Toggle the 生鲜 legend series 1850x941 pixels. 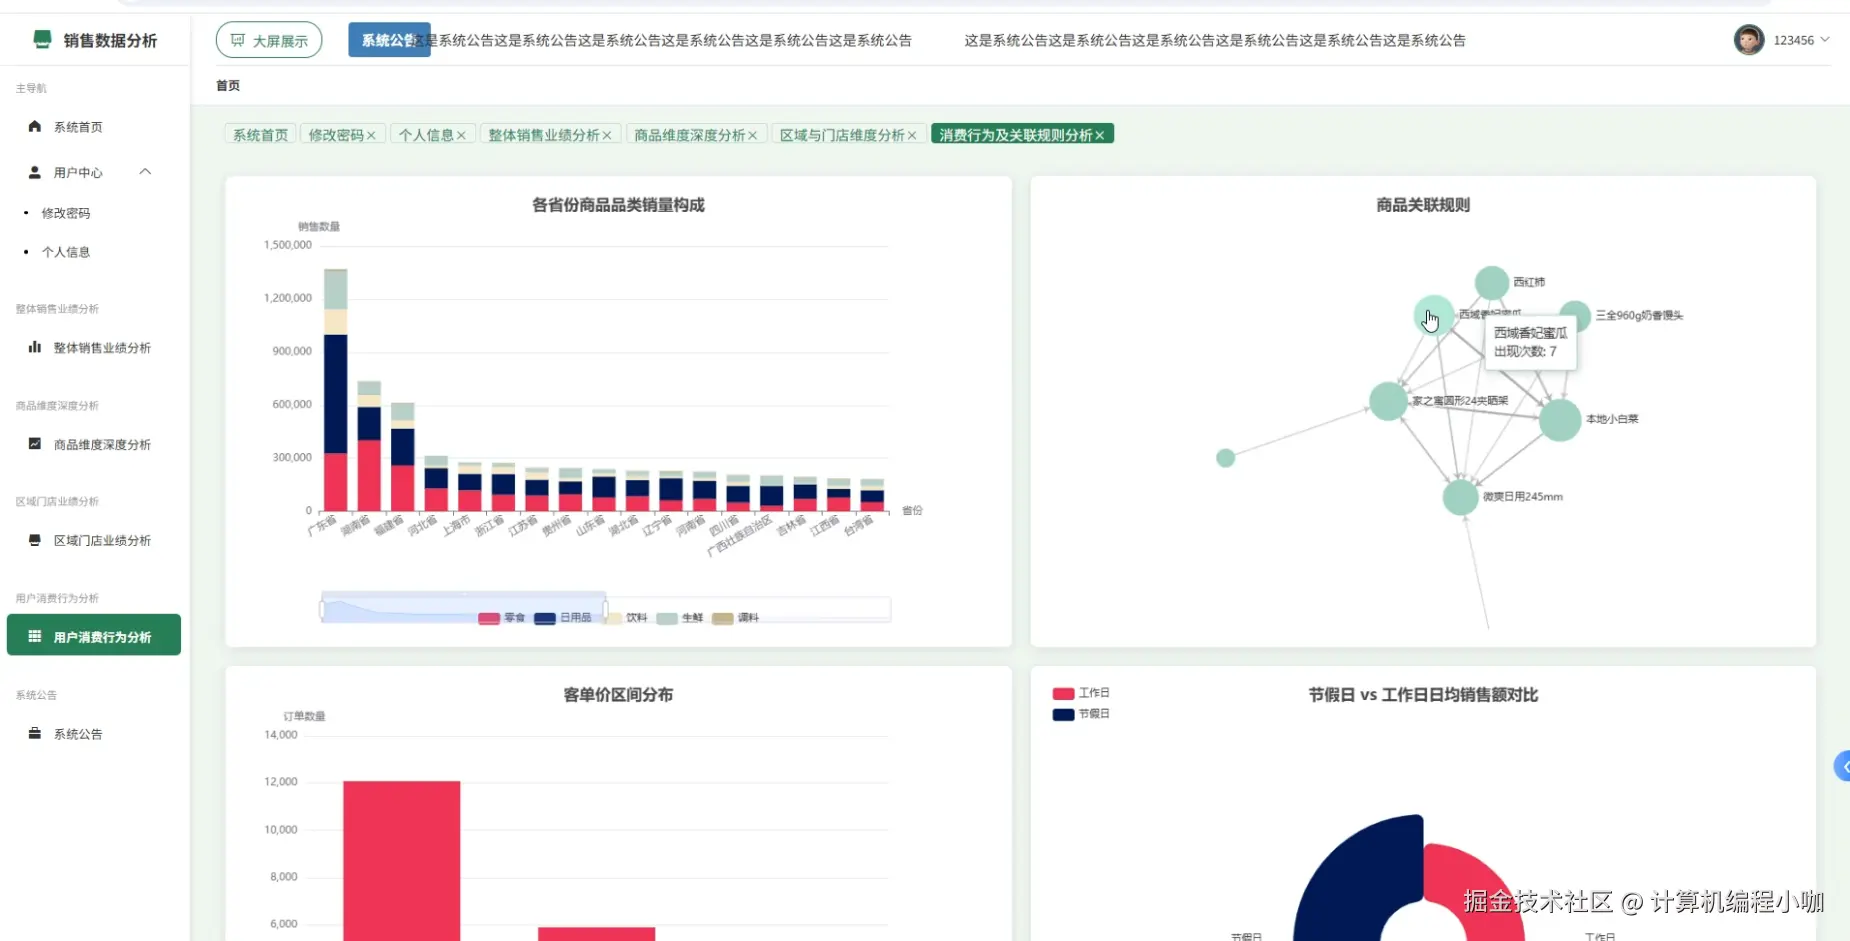tap(680, 618)
